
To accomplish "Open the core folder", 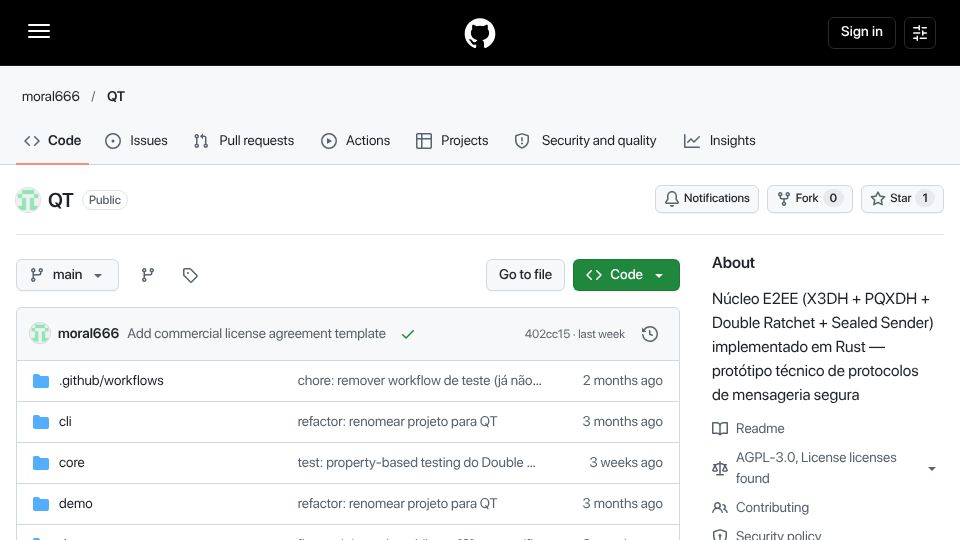I will (x=72, y=463).
